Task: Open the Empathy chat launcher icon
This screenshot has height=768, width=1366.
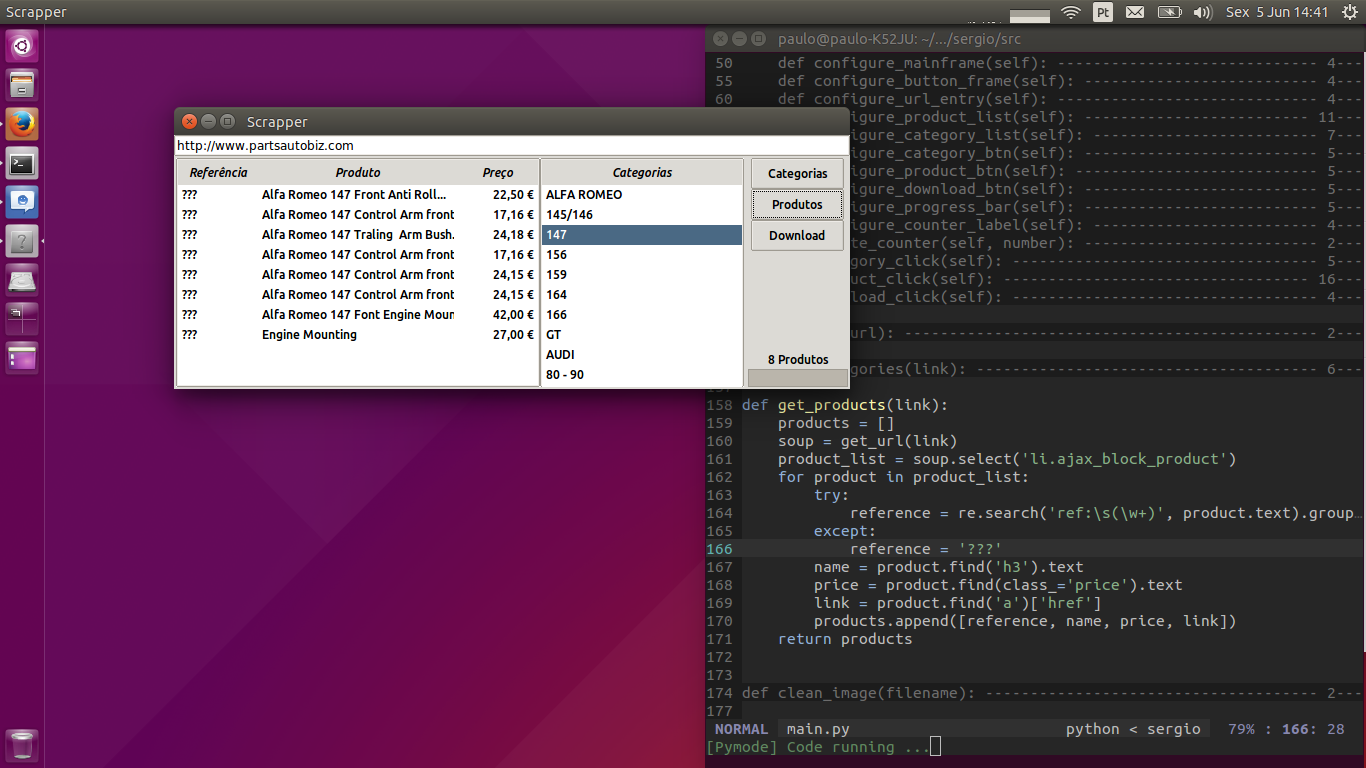Action: 22,202
